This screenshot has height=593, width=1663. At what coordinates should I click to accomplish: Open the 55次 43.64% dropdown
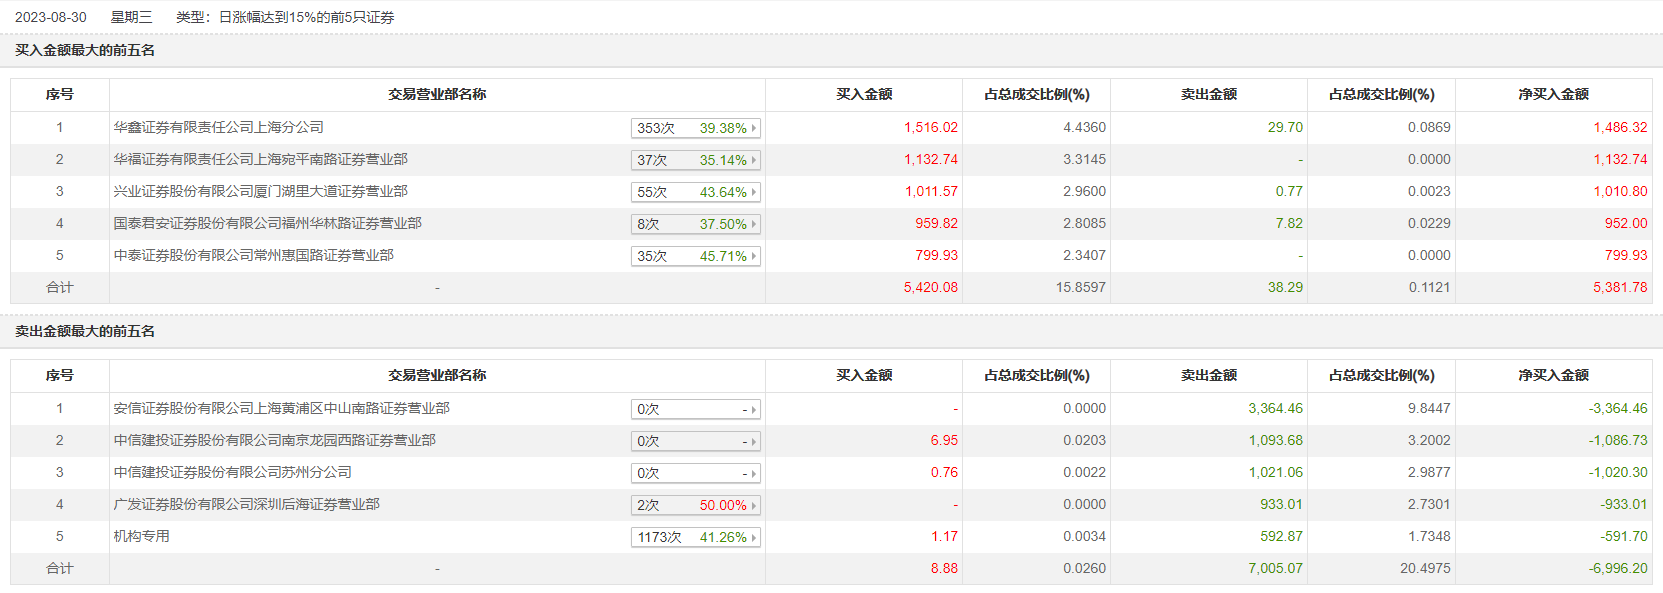696,192
